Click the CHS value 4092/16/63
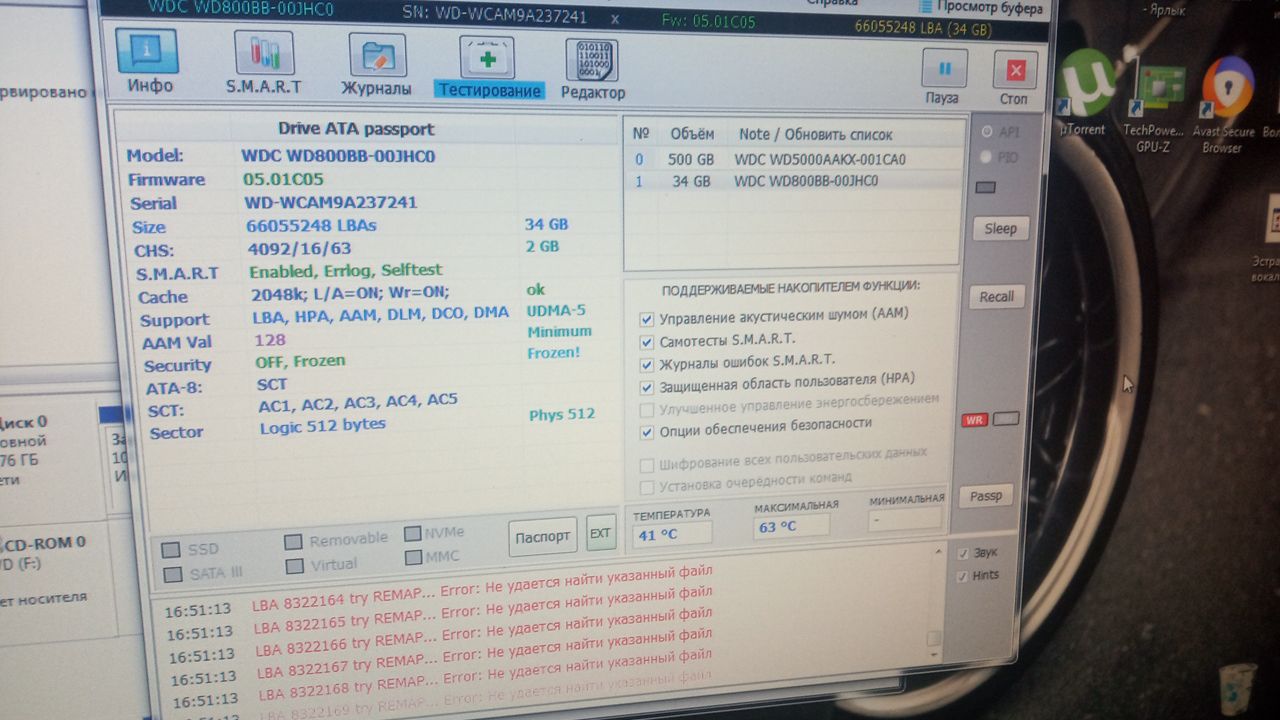Screen dimensions: 1280x720 click(299, 248)
